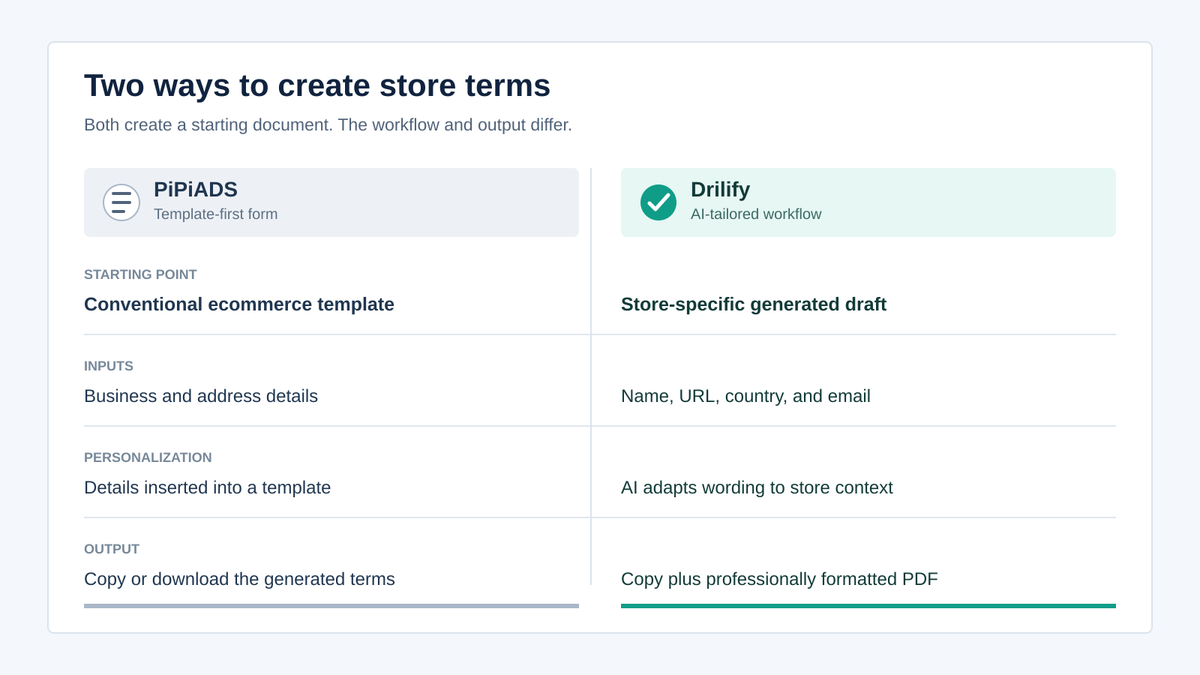Viewport: 1200px width, 675px height.
Task: Click 'Business and address details' text
Action: (x=201, y=396)
